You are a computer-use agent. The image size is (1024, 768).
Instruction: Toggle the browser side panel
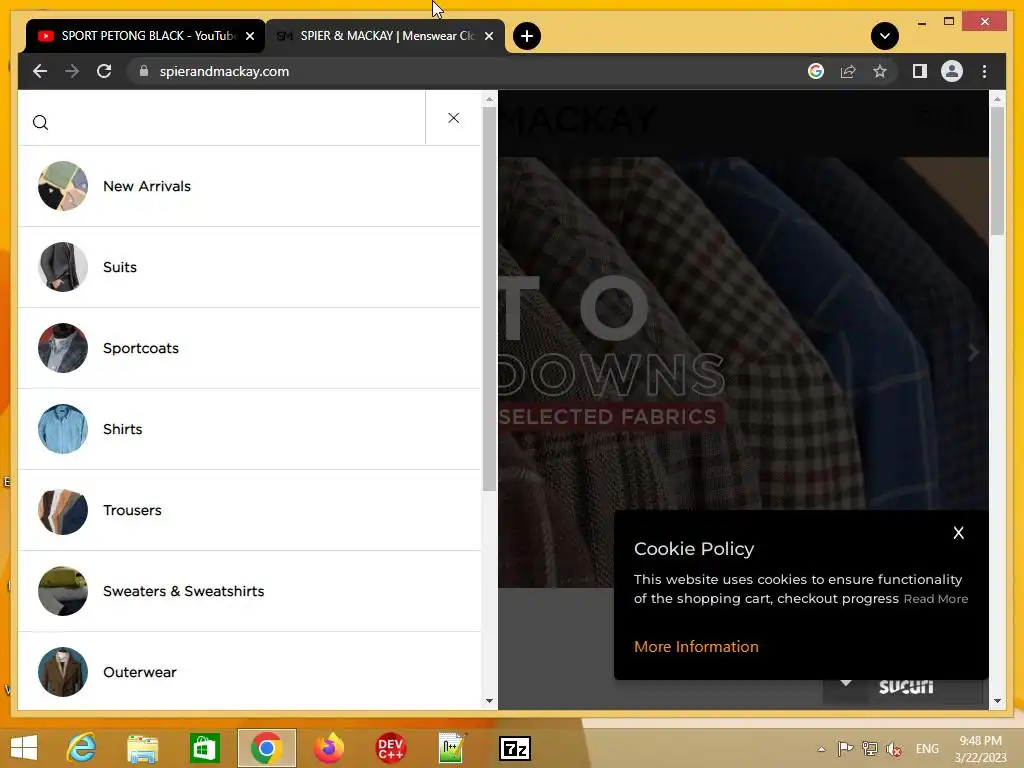(x=920, y=71)
